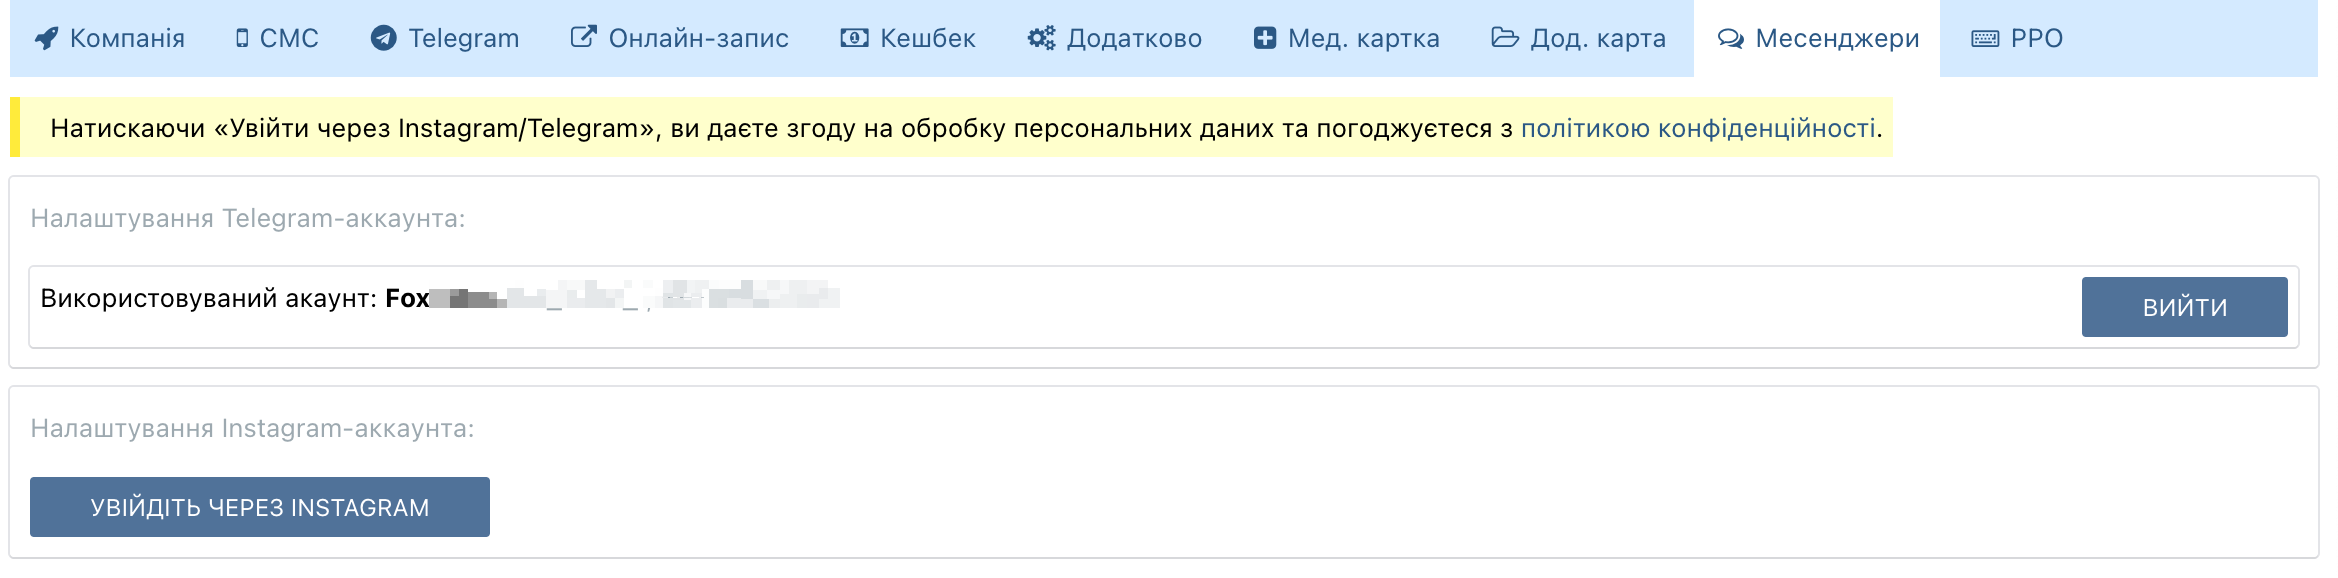Open the політикою конфіденційності link

click(1697, 128)
